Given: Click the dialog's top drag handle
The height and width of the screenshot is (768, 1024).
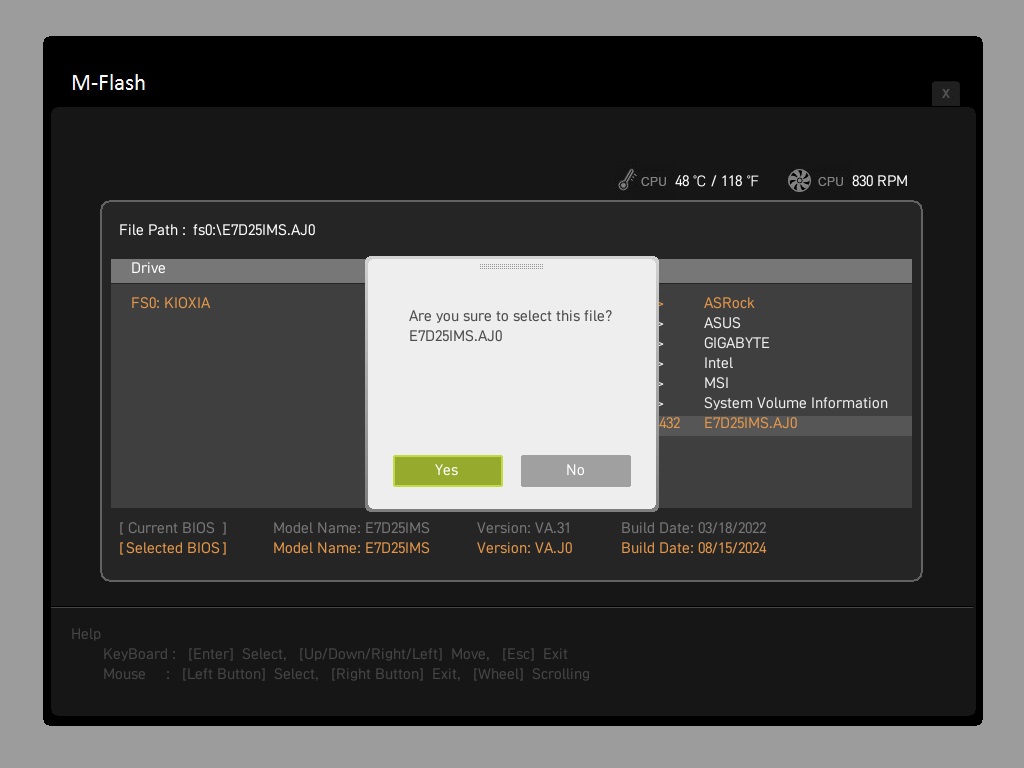Looking at the screenshot, I should tap(511, 267).
